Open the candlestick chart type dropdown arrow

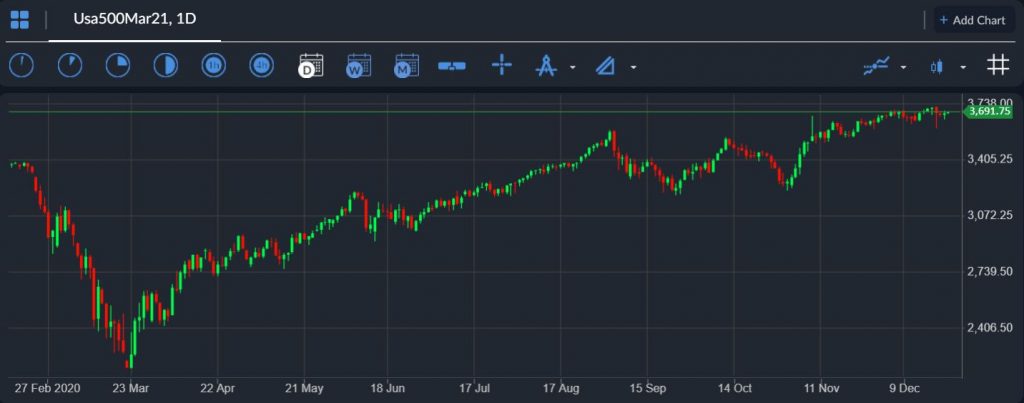(963, 67)
